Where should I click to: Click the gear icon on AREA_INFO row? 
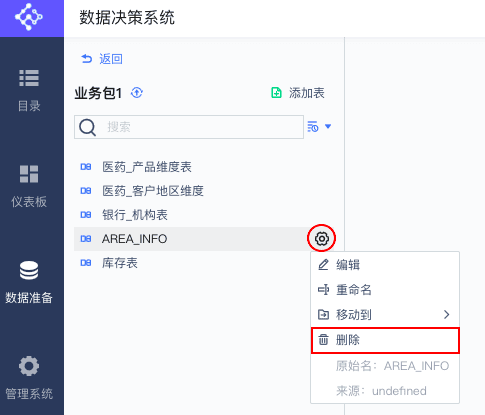click(321, 238)
